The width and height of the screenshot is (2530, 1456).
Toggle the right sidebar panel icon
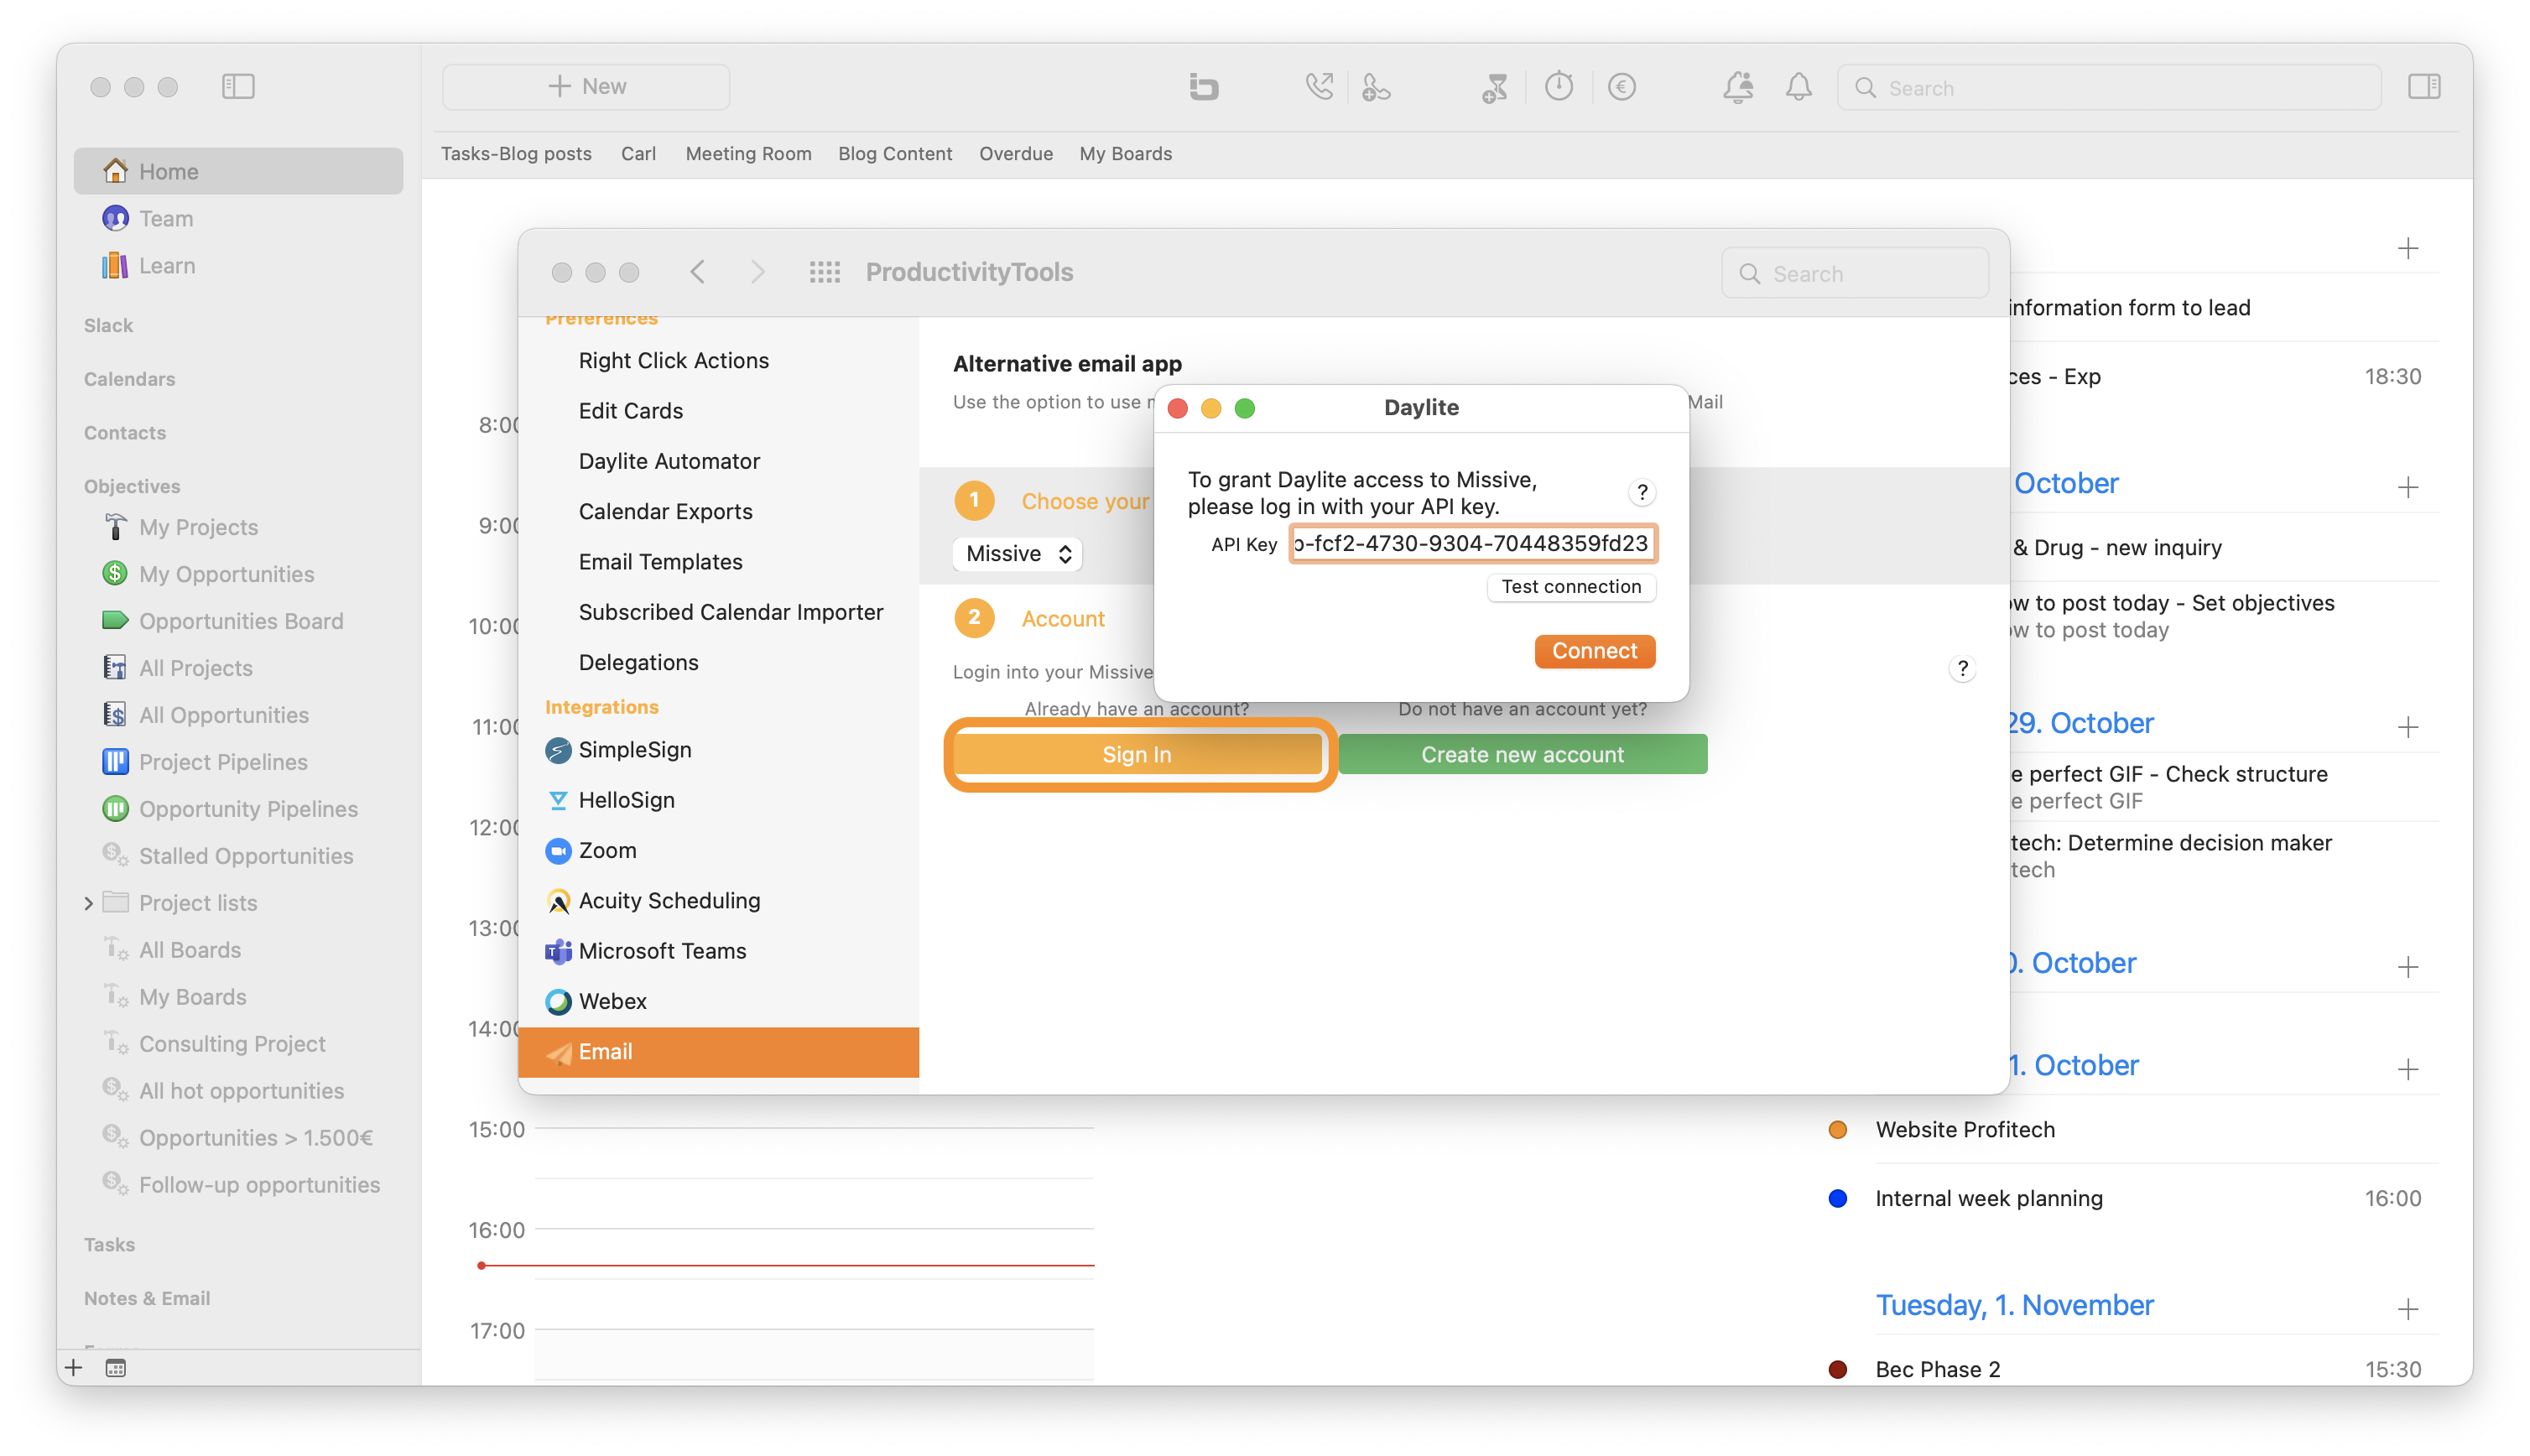pos(2423,87)
